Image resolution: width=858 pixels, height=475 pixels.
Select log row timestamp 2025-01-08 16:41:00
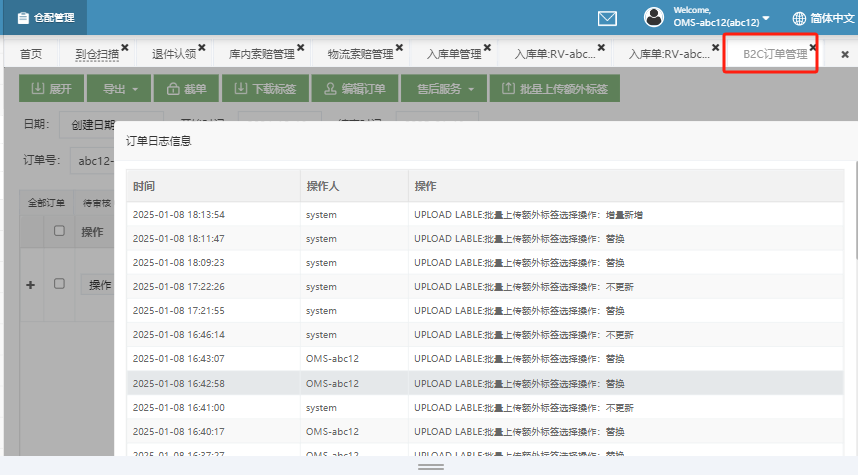tap(178, 408)
